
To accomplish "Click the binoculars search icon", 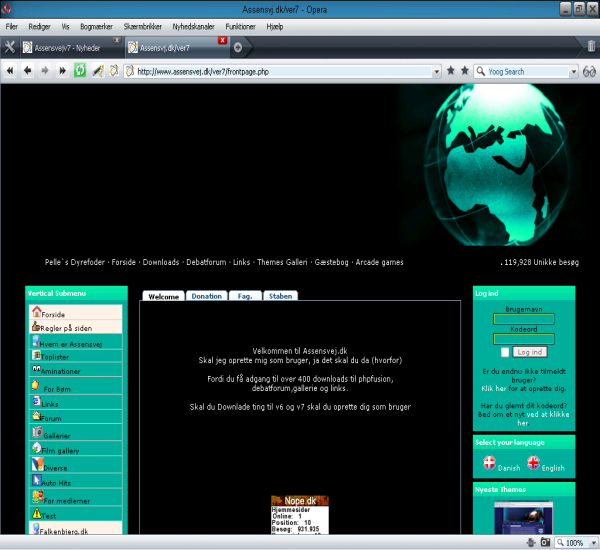I will pyautogui.click(x=589, y=71).
